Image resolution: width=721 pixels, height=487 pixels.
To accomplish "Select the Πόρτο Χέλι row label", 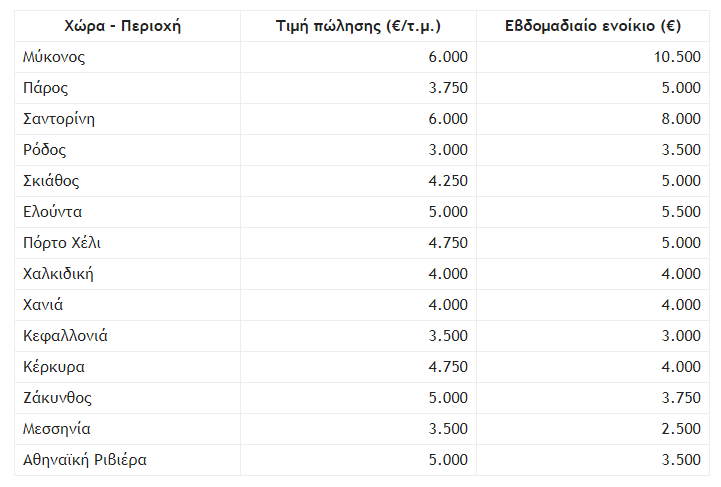I will pos(62,243).
